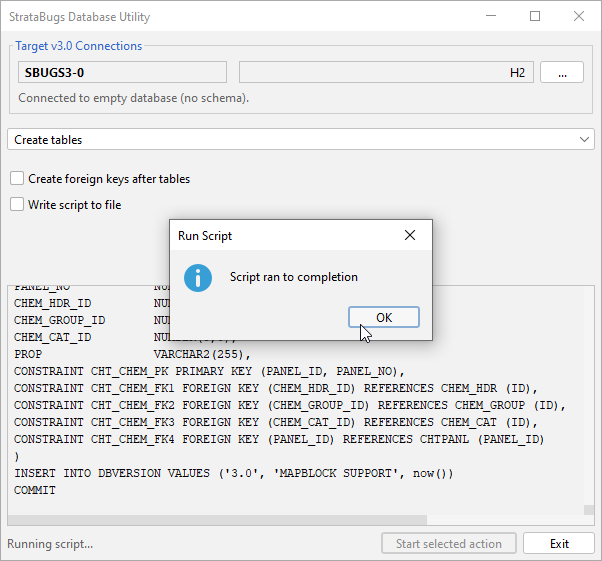
Task: Minimize the StrataBugs Database Utility window
Action: tap(491, 16)
